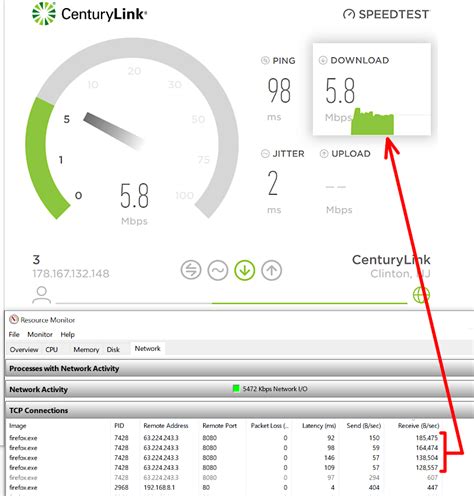
Task: Select the firefox.exe row with PID 2968
Action: [224, 487]
